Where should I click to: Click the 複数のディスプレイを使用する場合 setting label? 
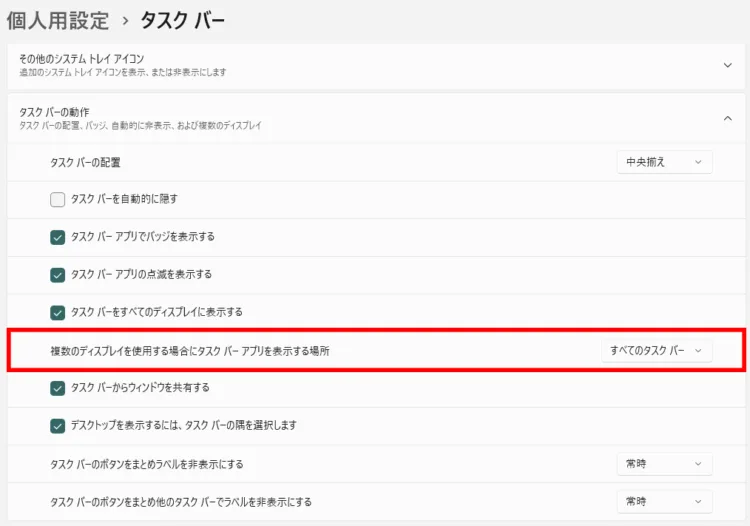[190, 351]
